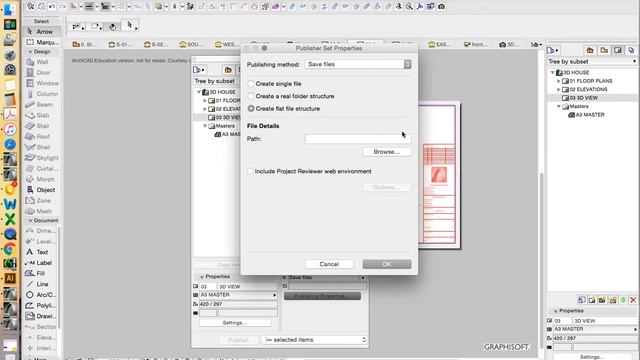
Task: Open the selected items dropdown in Organizer
Action: point(315,340)
